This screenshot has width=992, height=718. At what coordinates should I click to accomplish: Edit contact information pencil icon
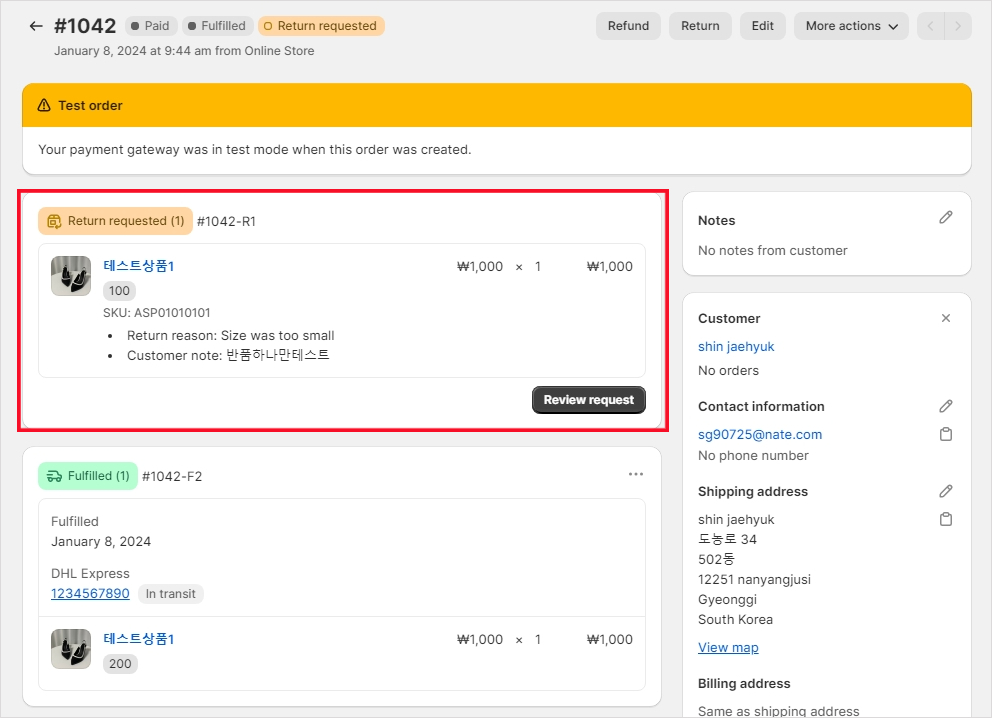946,406
